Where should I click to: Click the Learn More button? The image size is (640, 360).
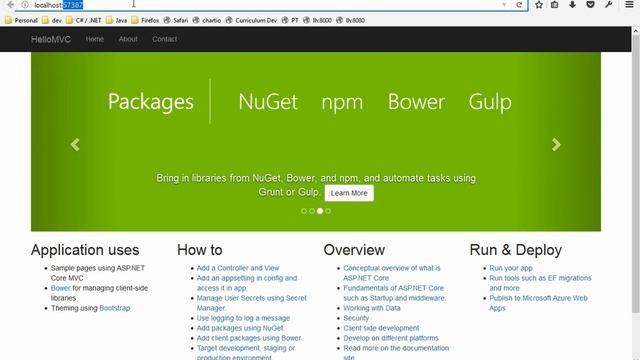click(x=349, y=193)
